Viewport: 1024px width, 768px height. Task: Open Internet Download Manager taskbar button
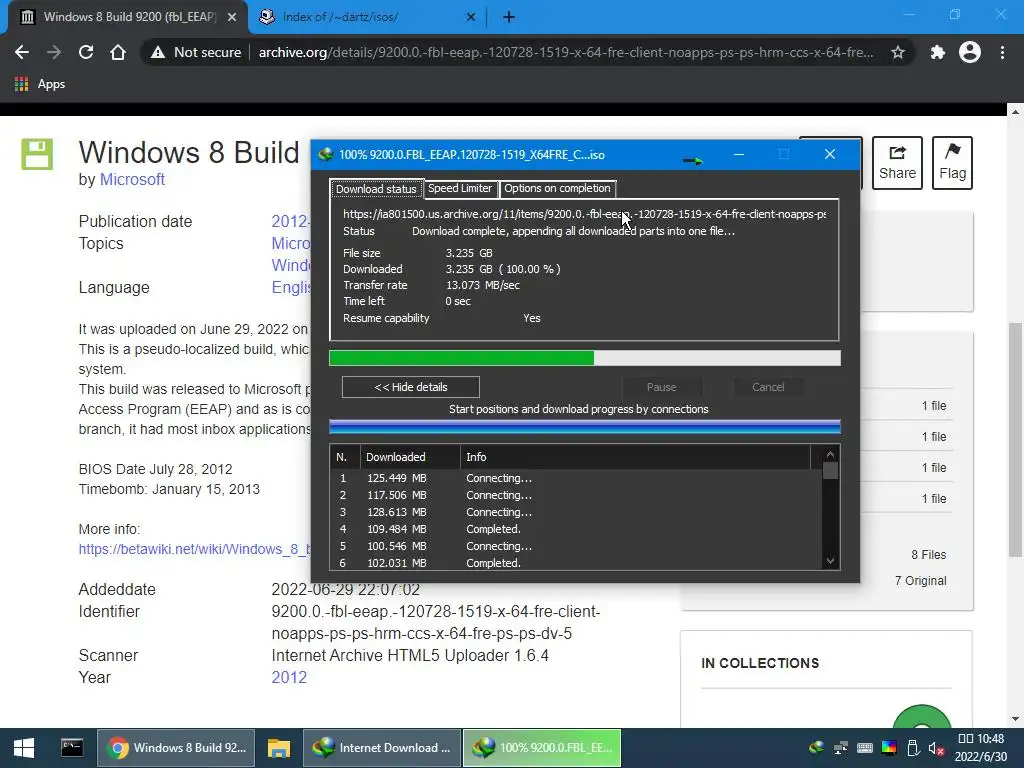coord(381,748)
